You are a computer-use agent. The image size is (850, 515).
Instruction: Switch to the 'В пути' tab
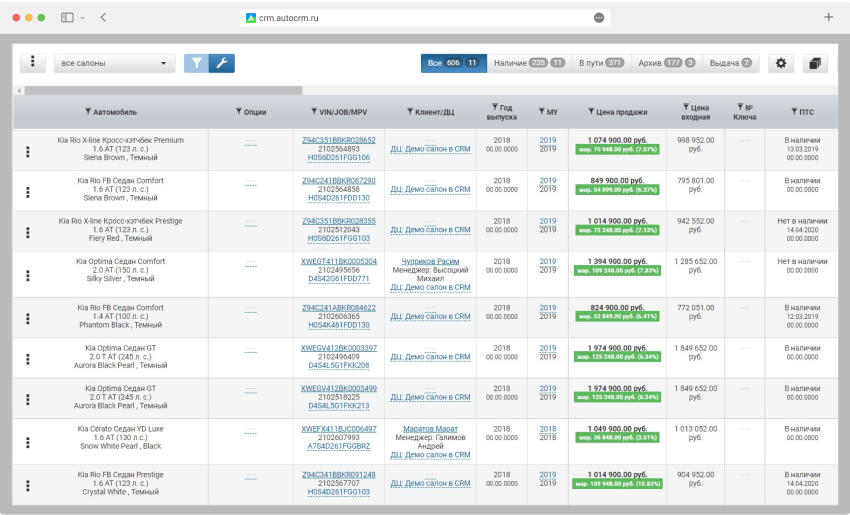pyautogui.click(x=601, y=63)
